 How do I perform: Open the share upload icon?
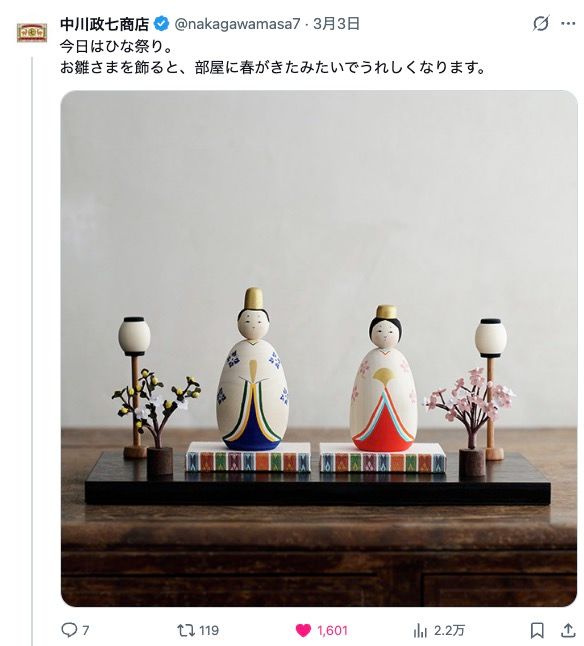tap(568, 630)
